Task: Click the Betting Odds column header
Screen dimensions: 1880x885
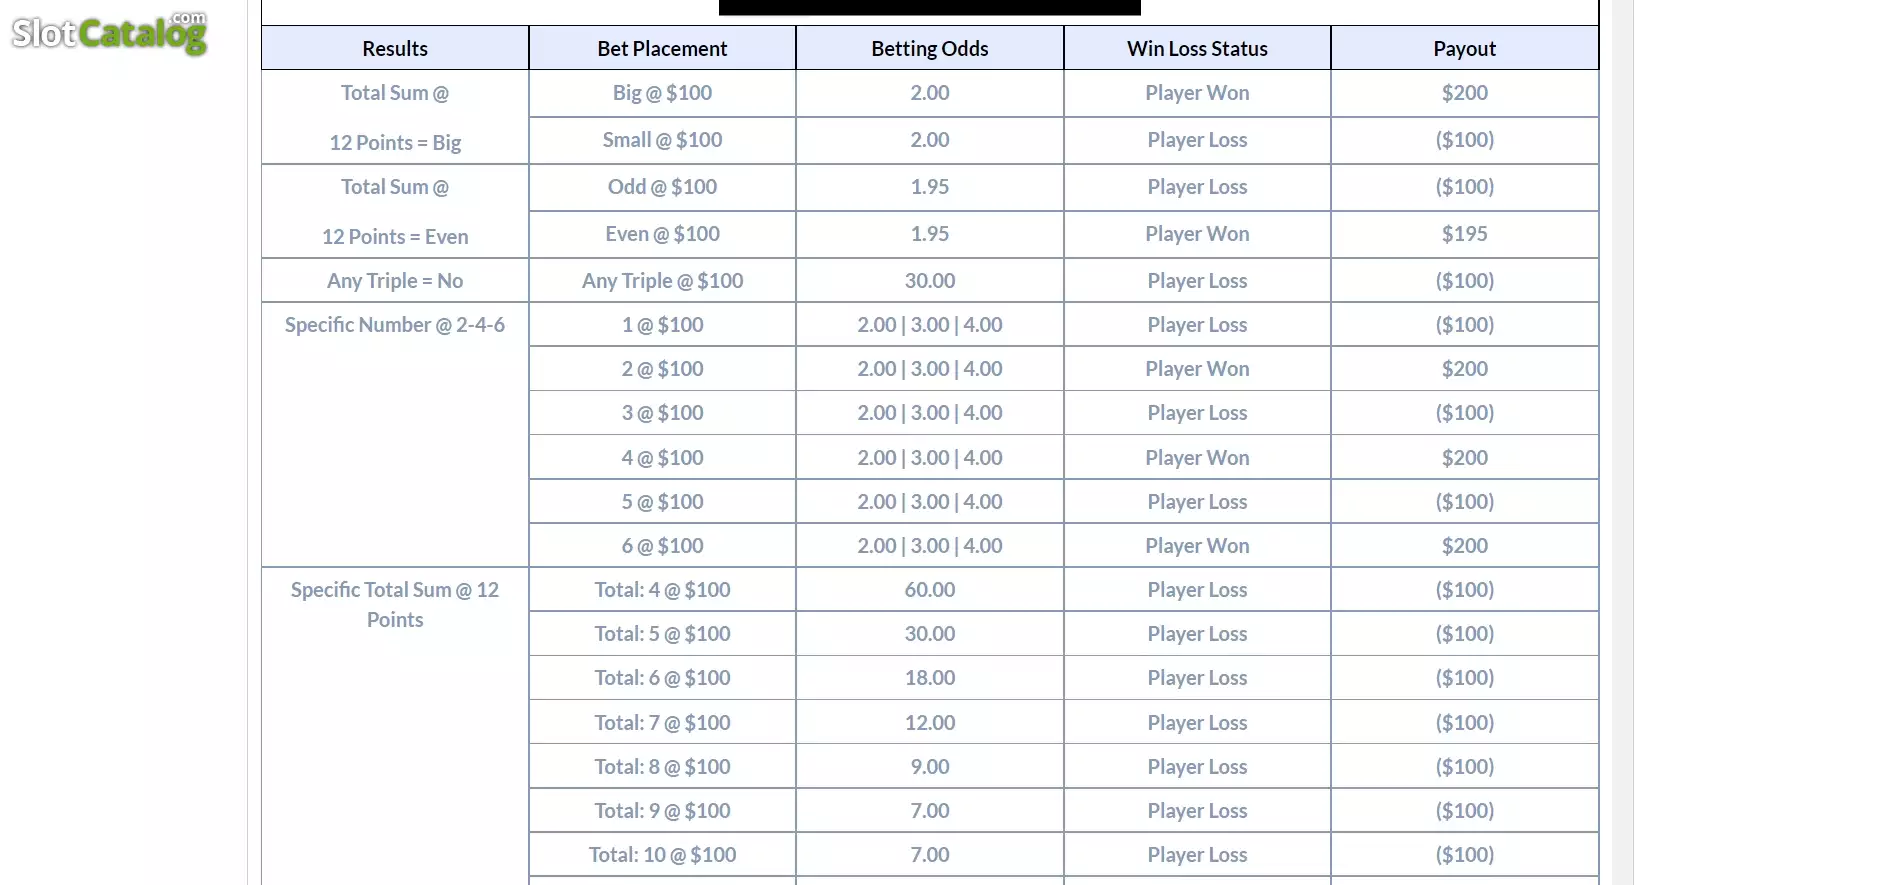Action: pos(930,48)
